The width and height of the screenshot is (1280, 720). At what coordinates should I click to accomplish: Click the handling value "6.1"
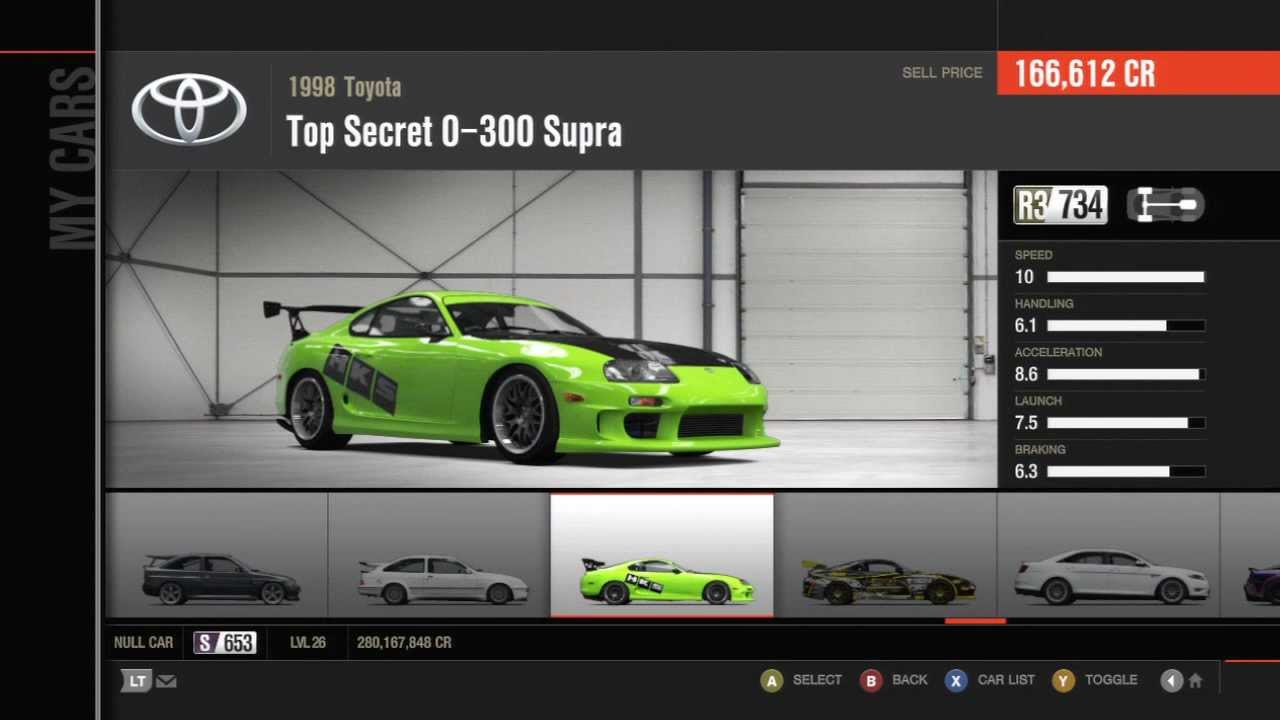[1026, 326]
